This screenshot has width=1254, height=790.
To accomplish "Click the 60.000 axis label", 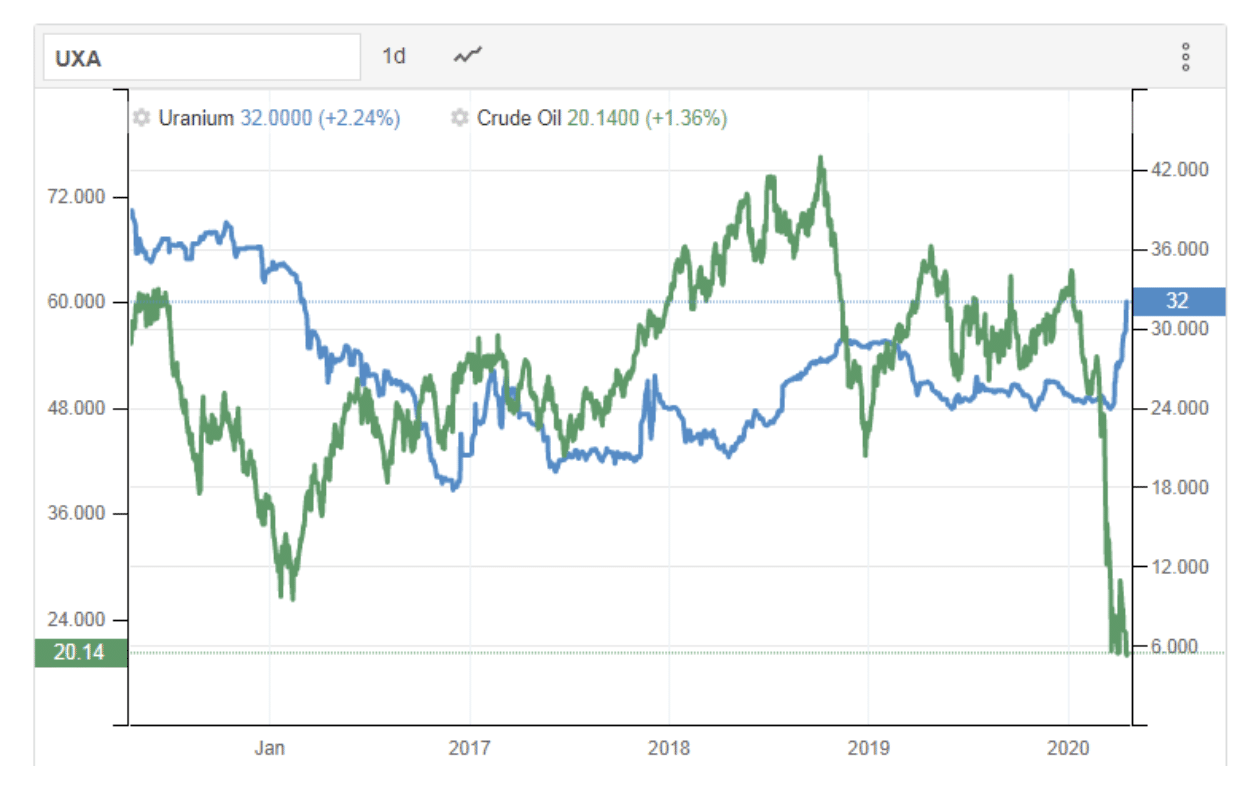I will tap(76, 302).
